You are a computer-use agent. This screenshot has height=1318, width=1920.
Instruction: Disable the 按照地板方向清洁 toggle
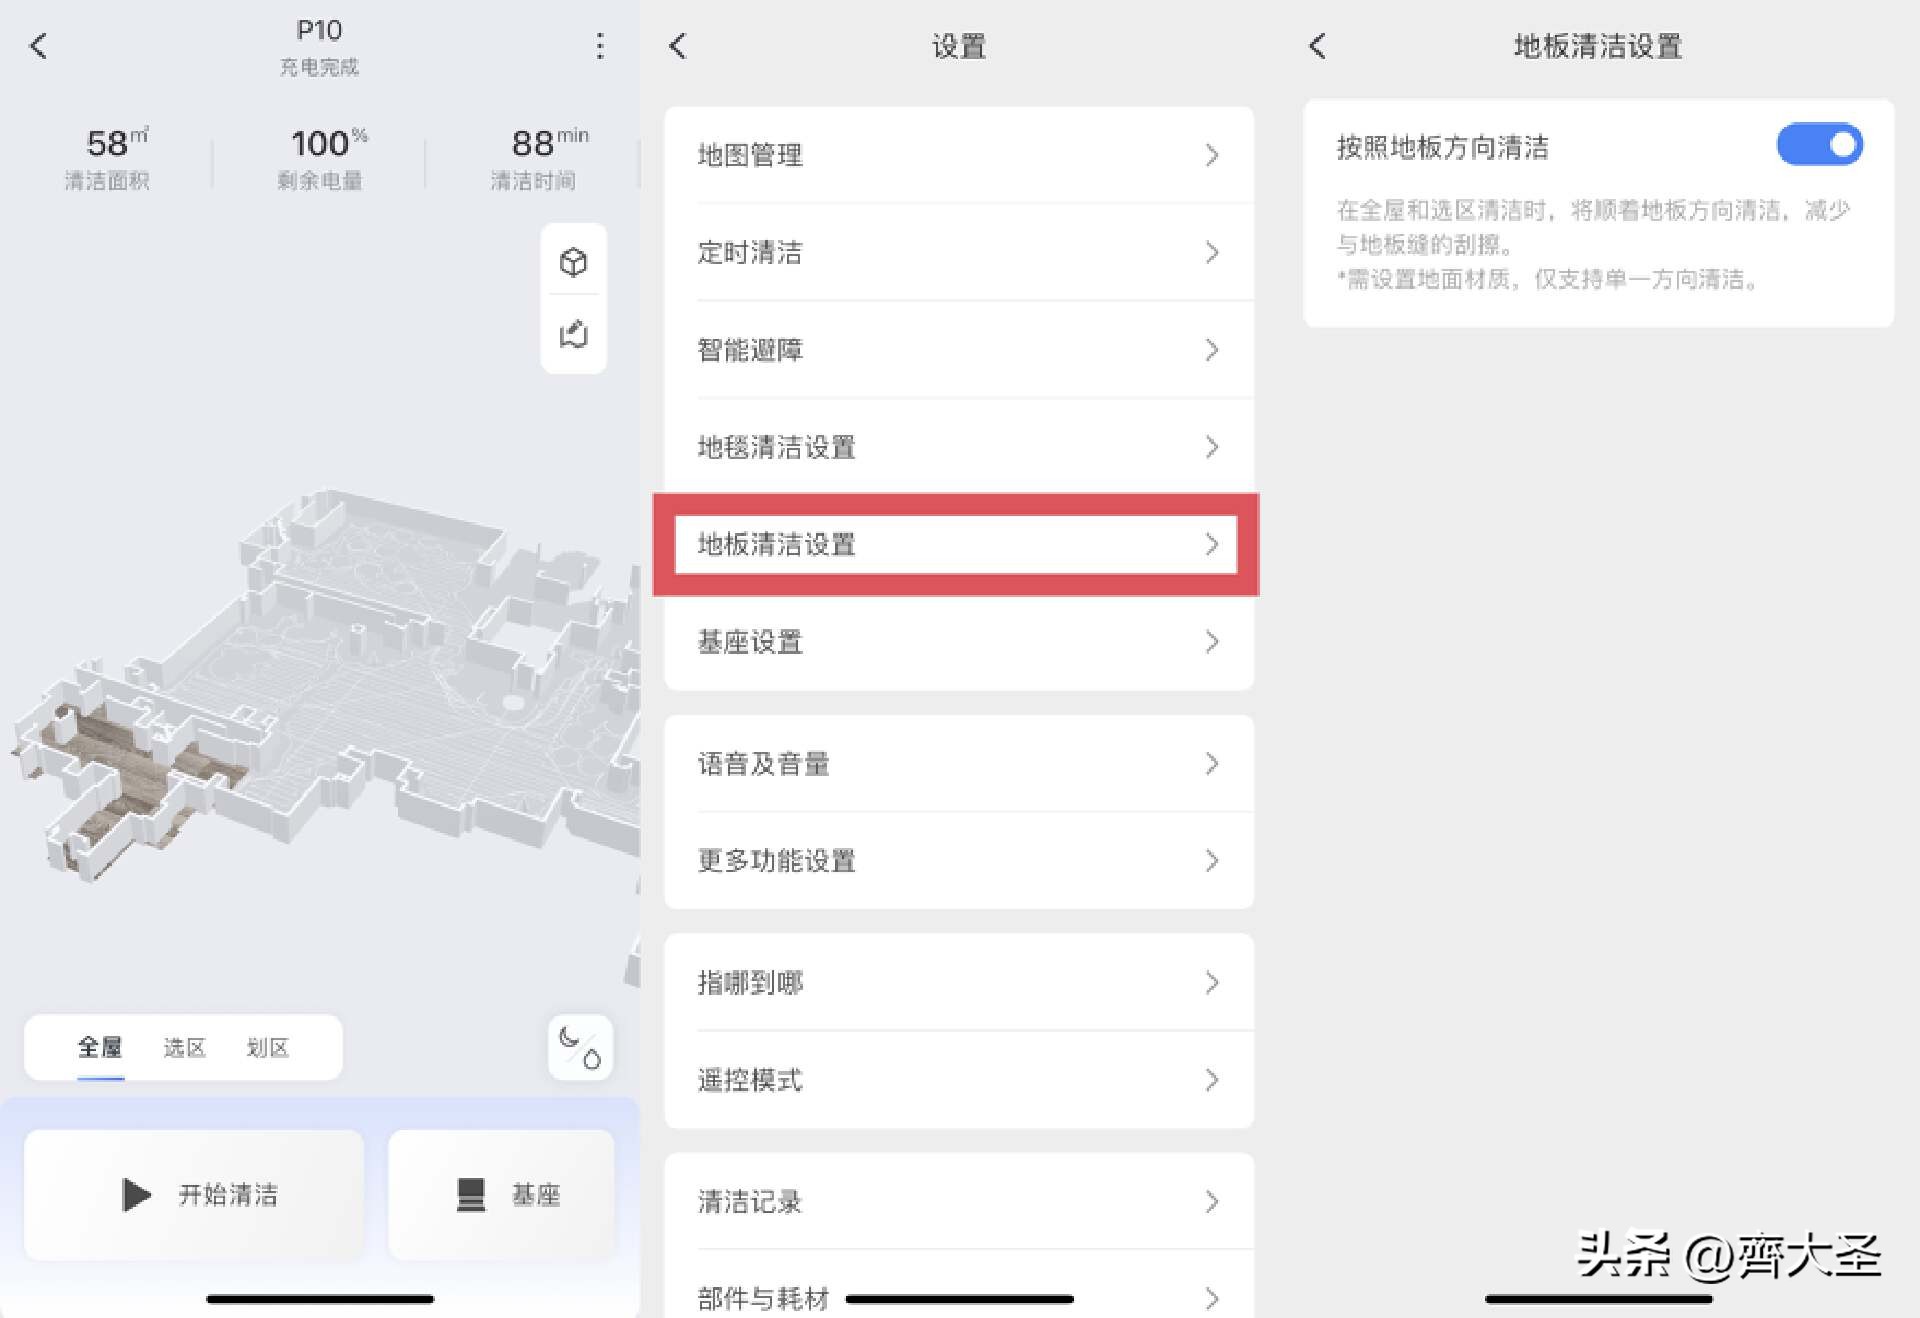[1819, 146]
